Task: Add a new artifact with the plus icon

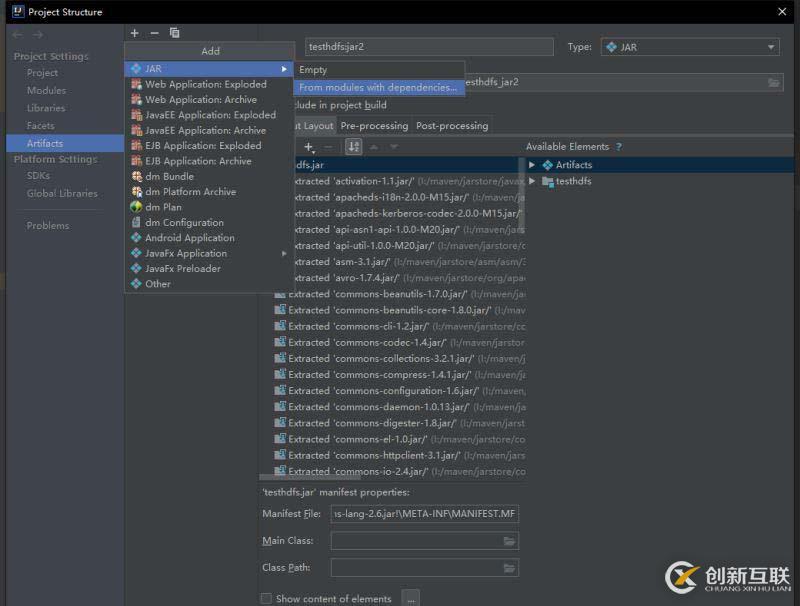Action: (x=134, y=32)
